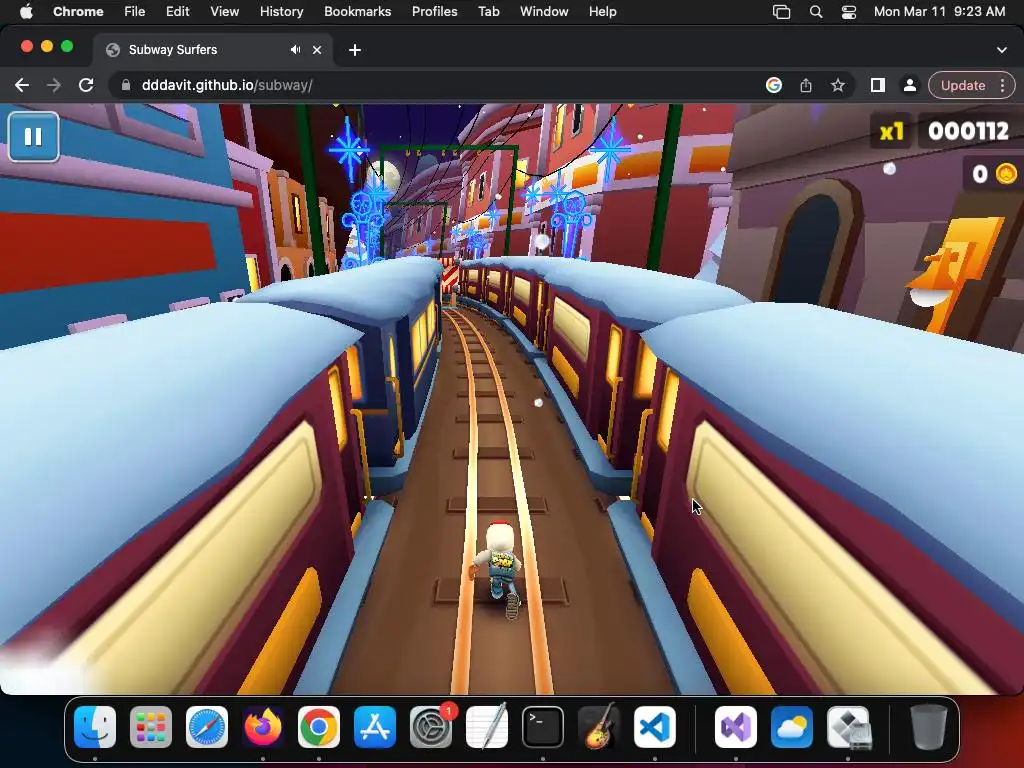Image resolution: width=1024 pixels, height=768 pixels.
Task: Open Boot Camp Assistant from Dock
Action: (848, 727)
